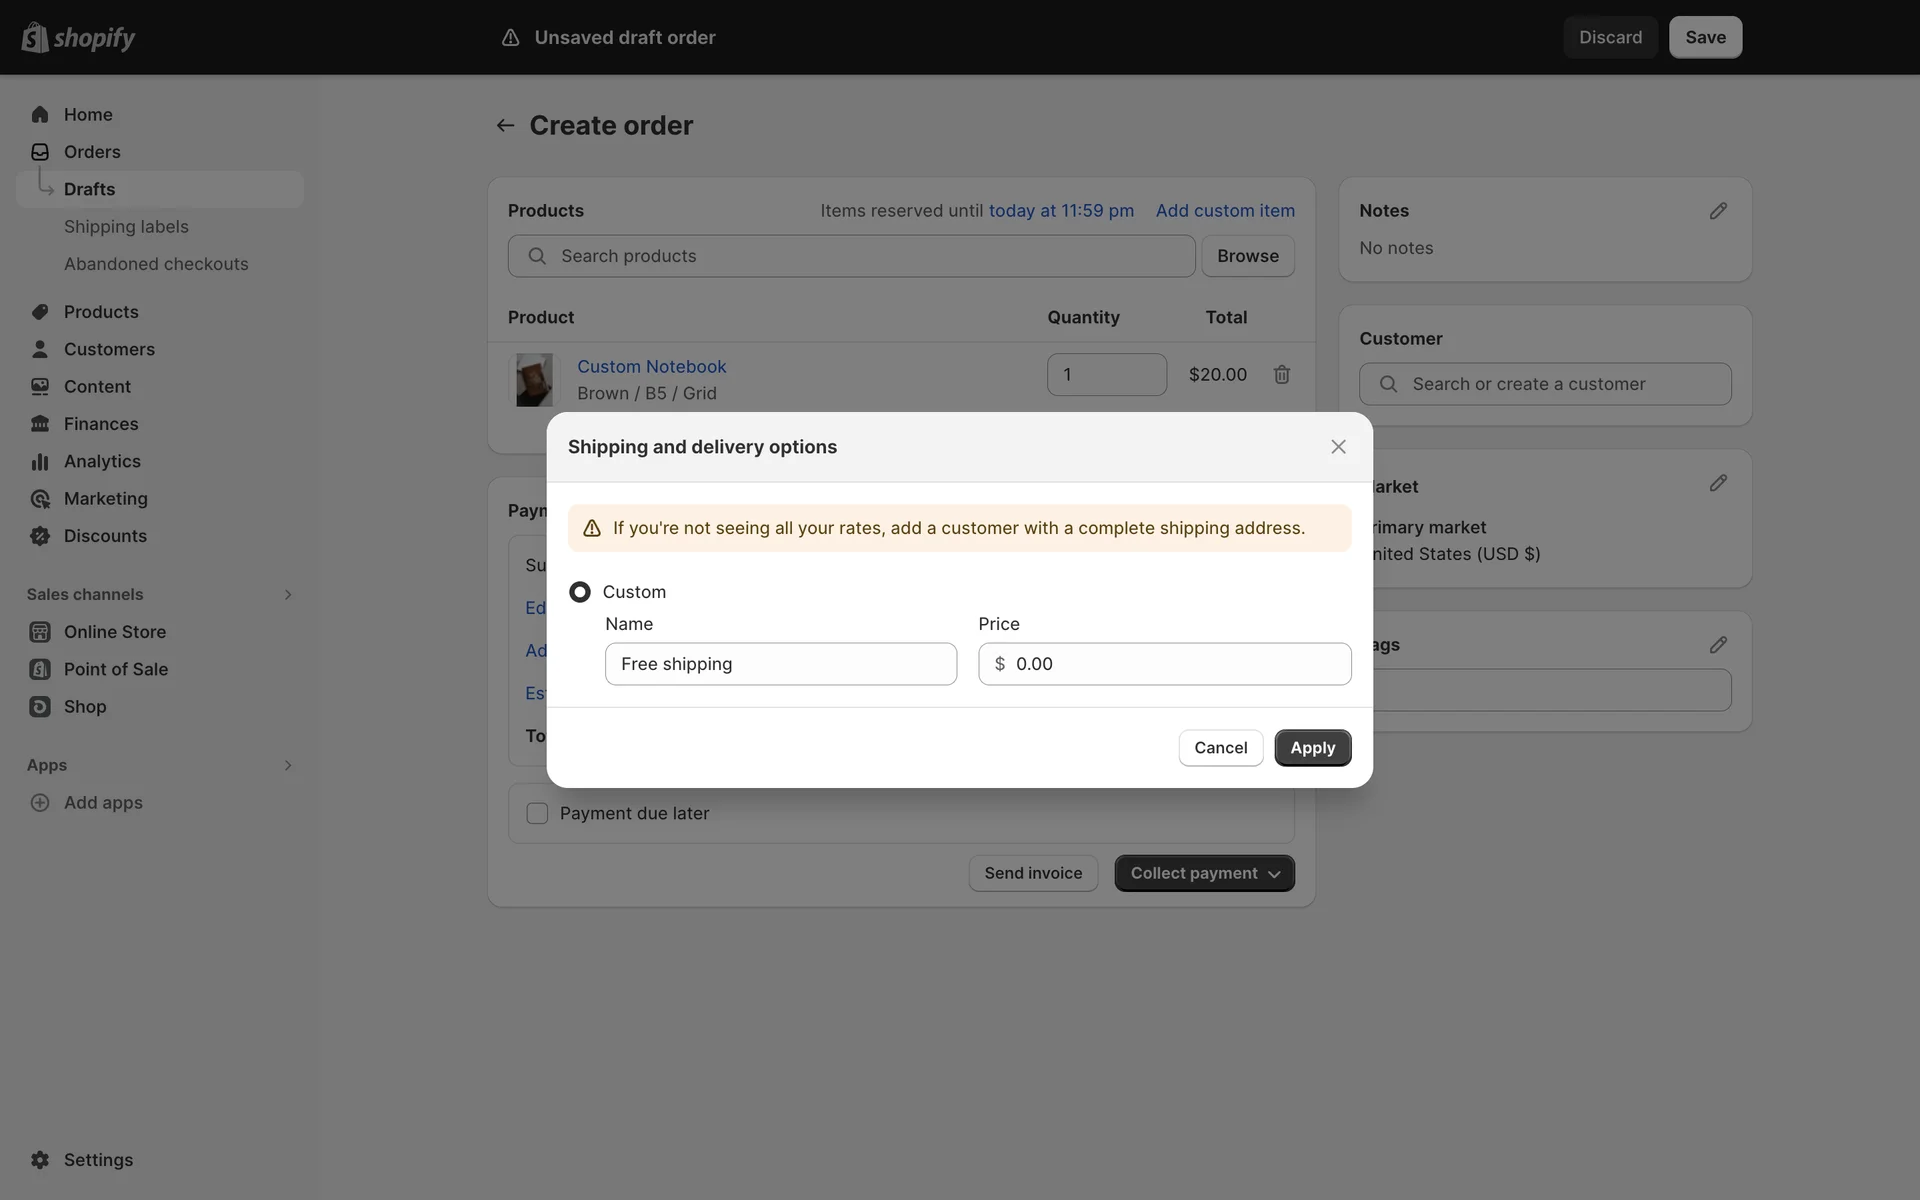This screenshot has width=1920, height=1200.
Task: Open the Collect payment dropdown
Action: click(x=1204, y=873)
